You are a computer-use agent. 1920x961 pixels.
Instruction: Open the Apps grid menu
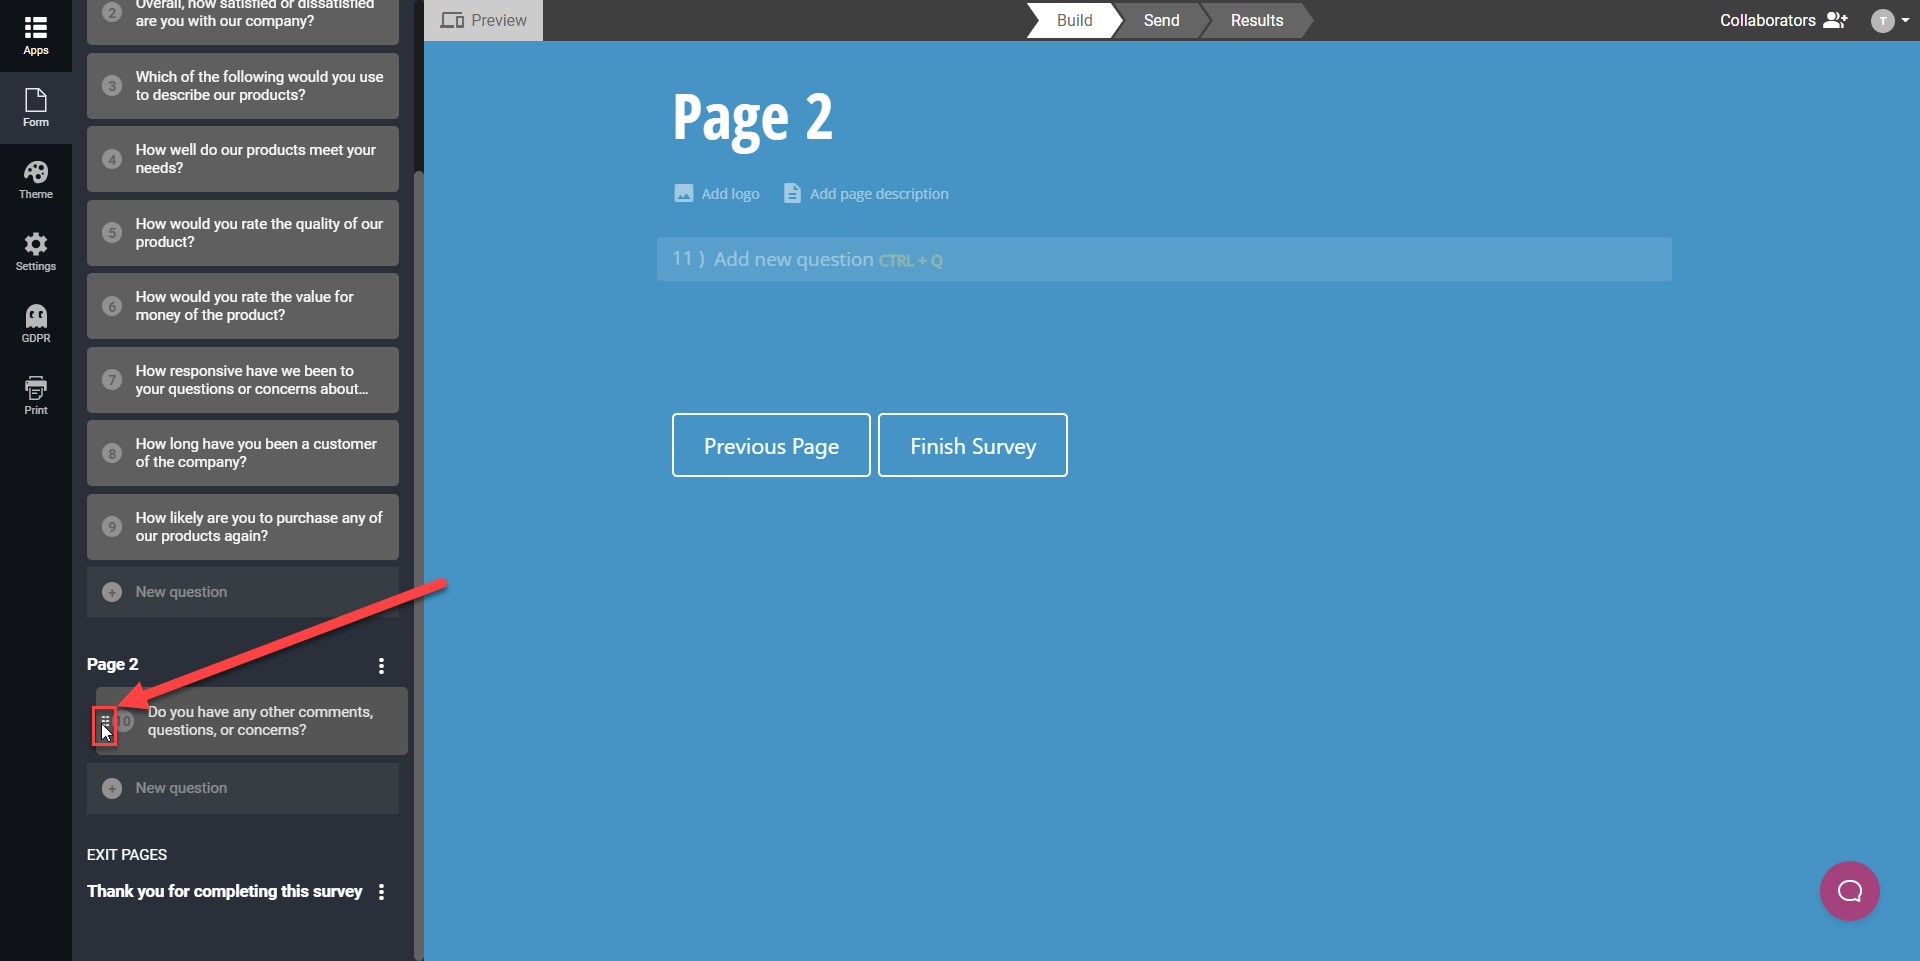click(x=36, y=35)
